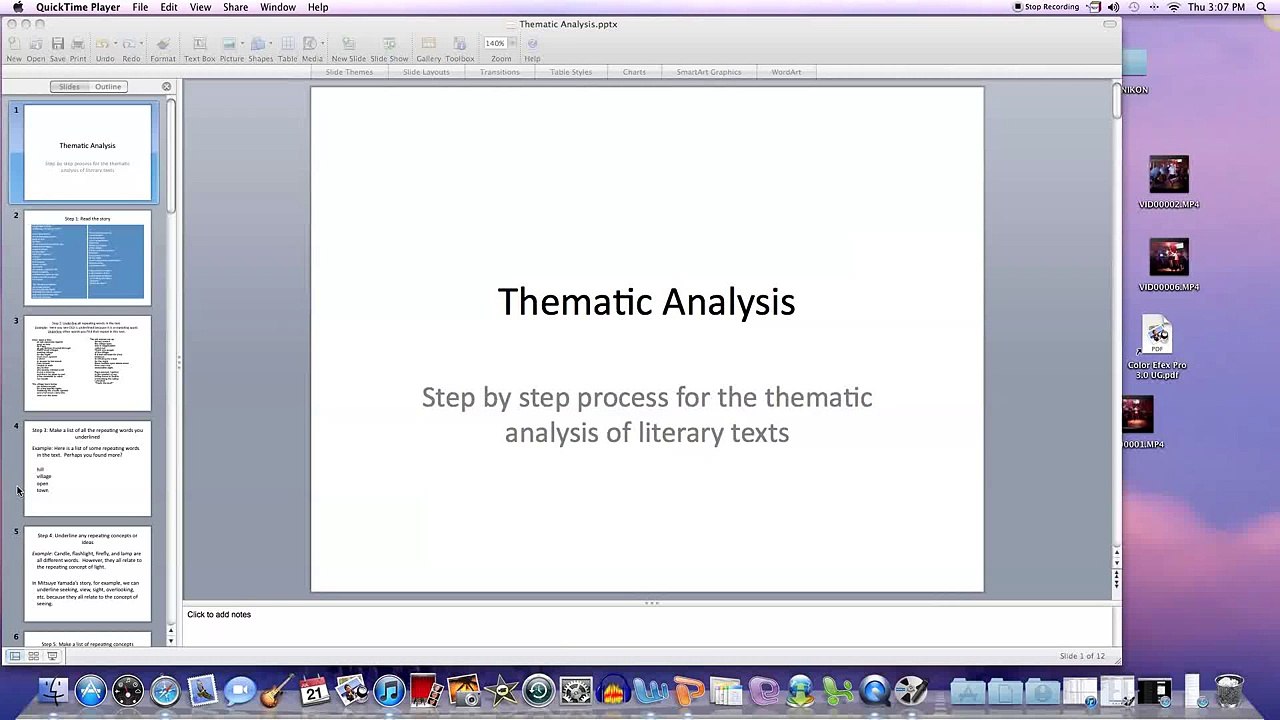This screenshot has width=1280, height=720.
Task: Select slide 3 thumbnail
Action: 88,364
